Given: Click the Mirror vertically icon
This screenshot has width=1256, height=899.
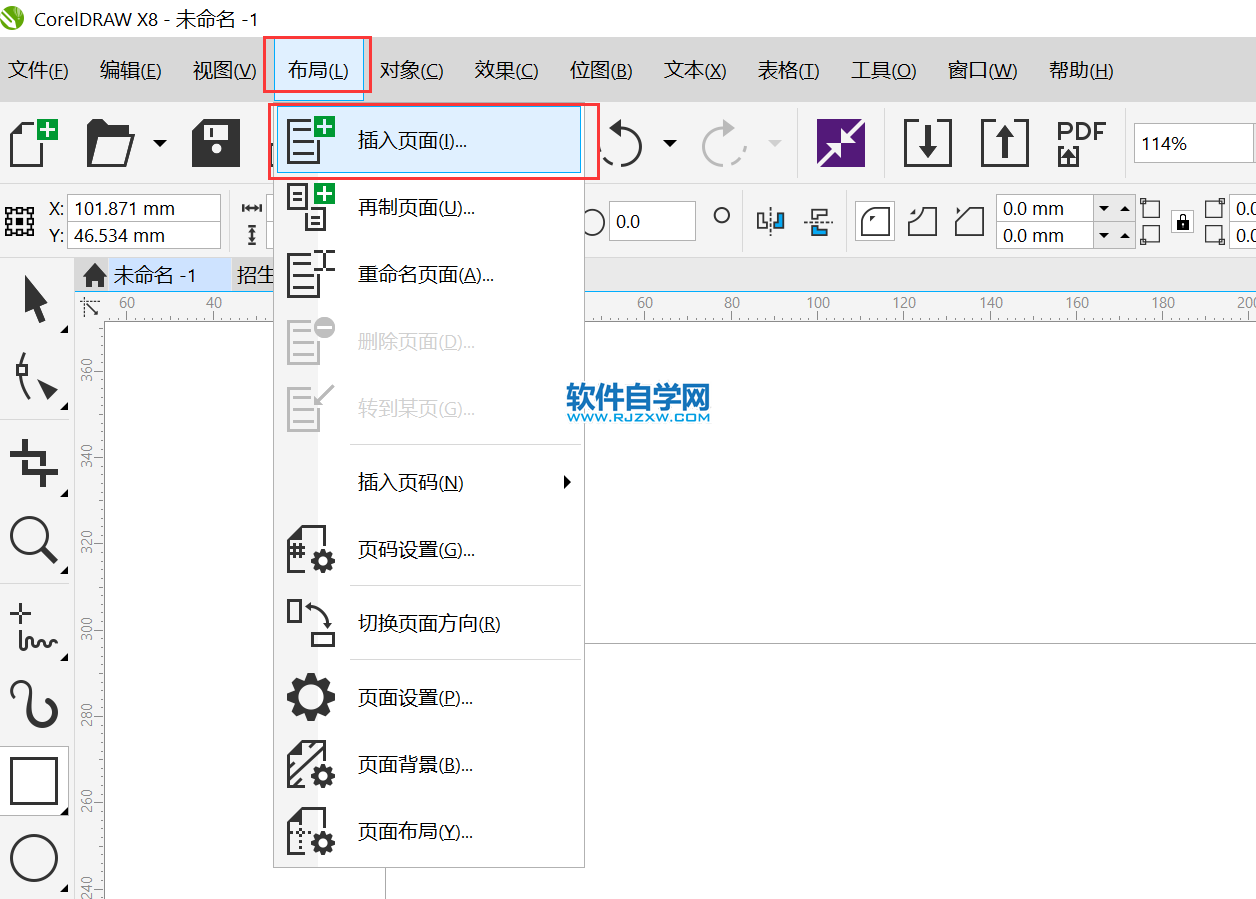Looking at the screenshot, I should (819, 221).
